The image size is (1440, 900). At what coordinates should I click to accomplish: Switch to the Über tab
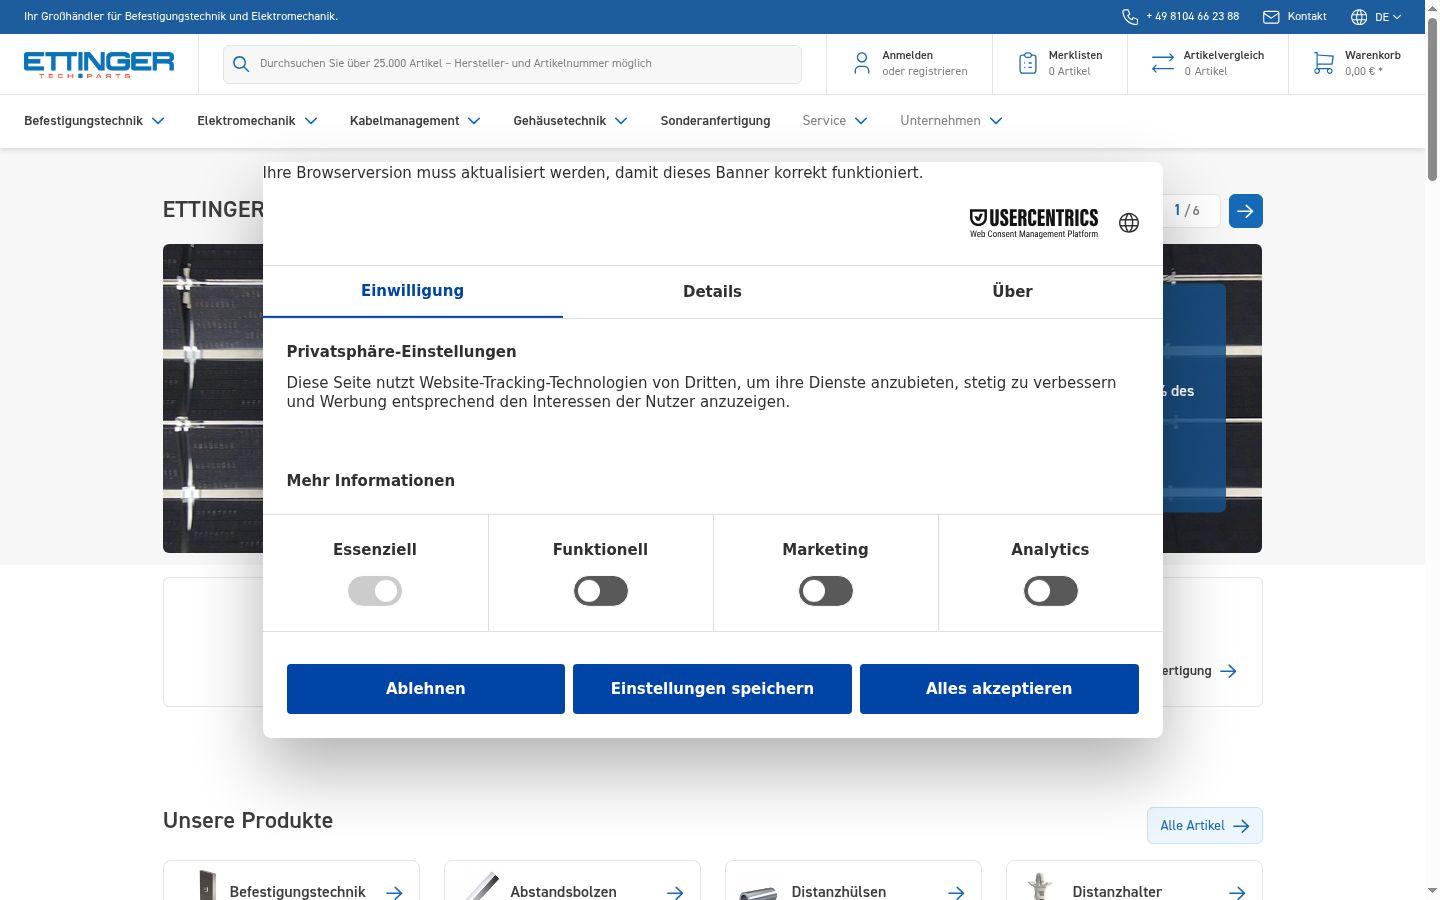1013,292
